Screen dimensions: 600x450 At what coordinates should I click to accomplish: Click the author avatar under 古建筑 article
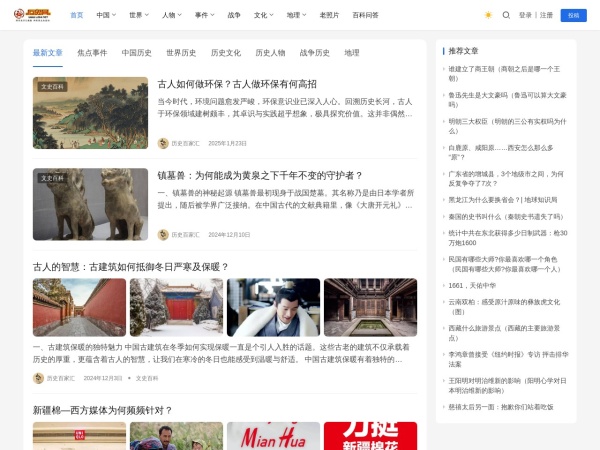coord(38,378)
